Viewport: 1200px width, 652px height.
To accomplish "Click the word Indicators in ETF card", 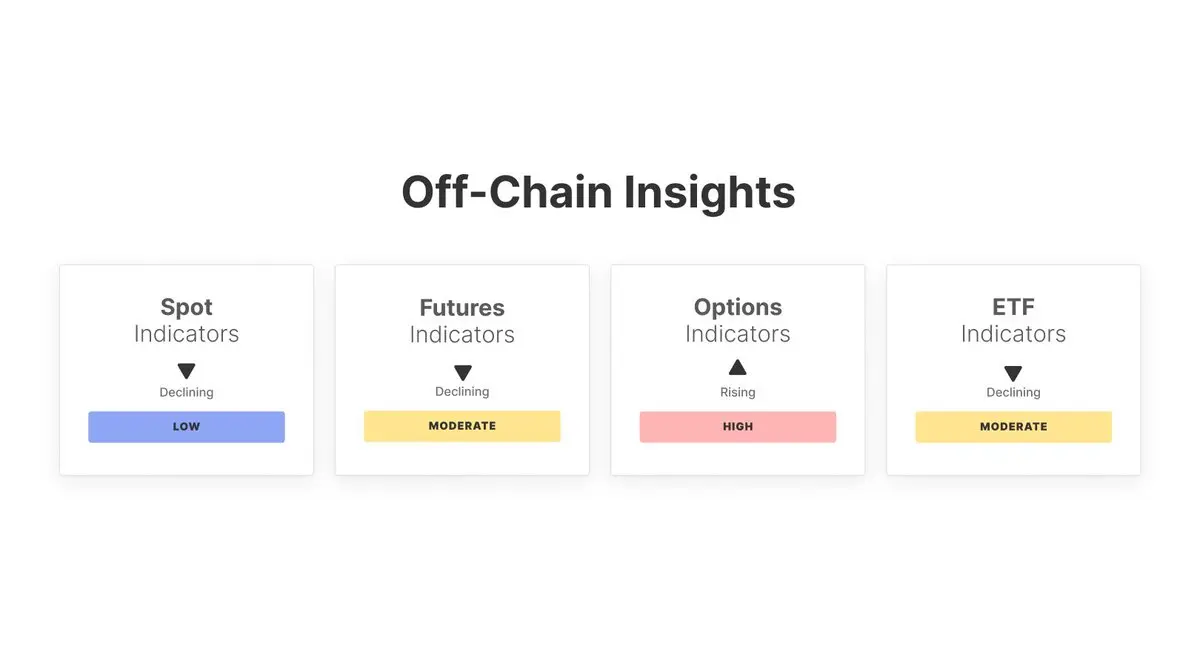I will pos(1013,334).
